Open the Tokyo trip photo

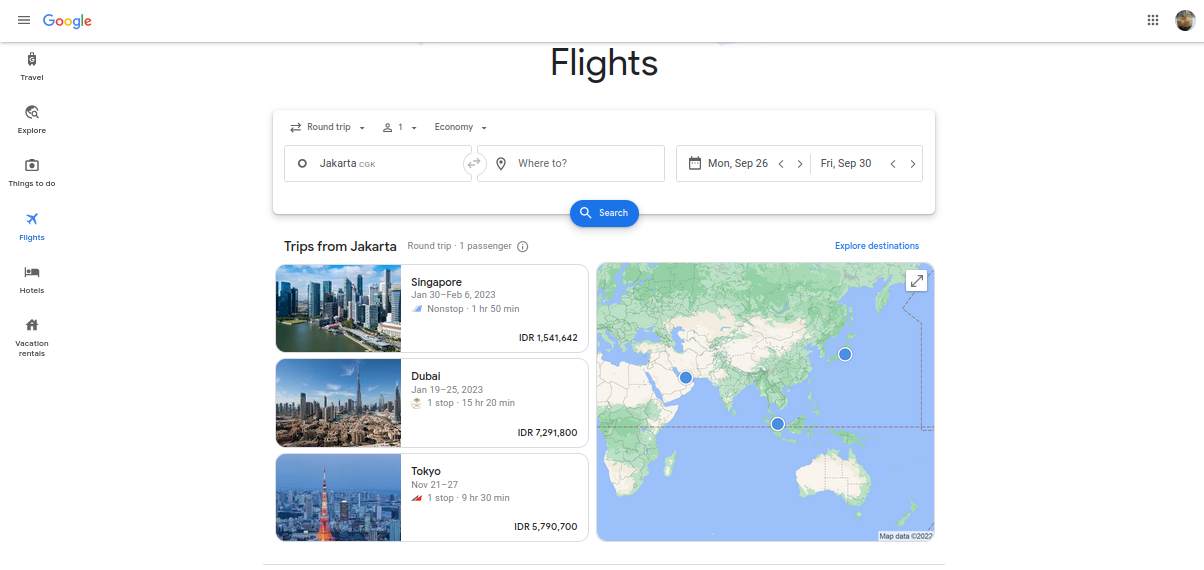click(x=338, y=497)
